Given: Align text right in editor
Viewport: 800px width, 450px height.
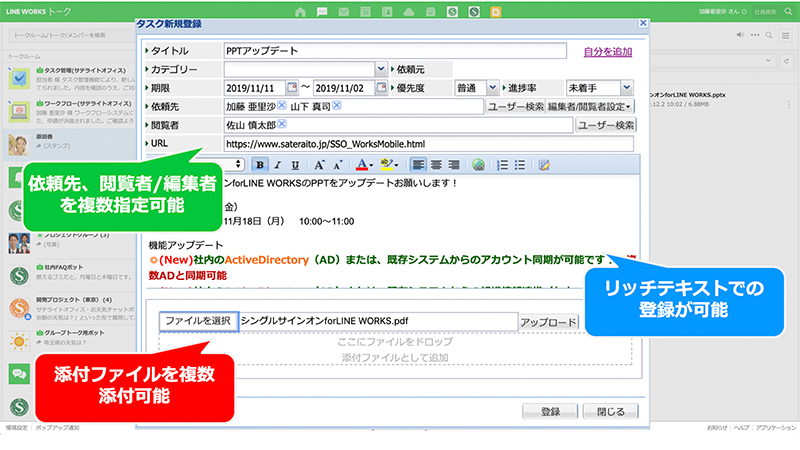Looking at the screenshot, I should 454,165.
